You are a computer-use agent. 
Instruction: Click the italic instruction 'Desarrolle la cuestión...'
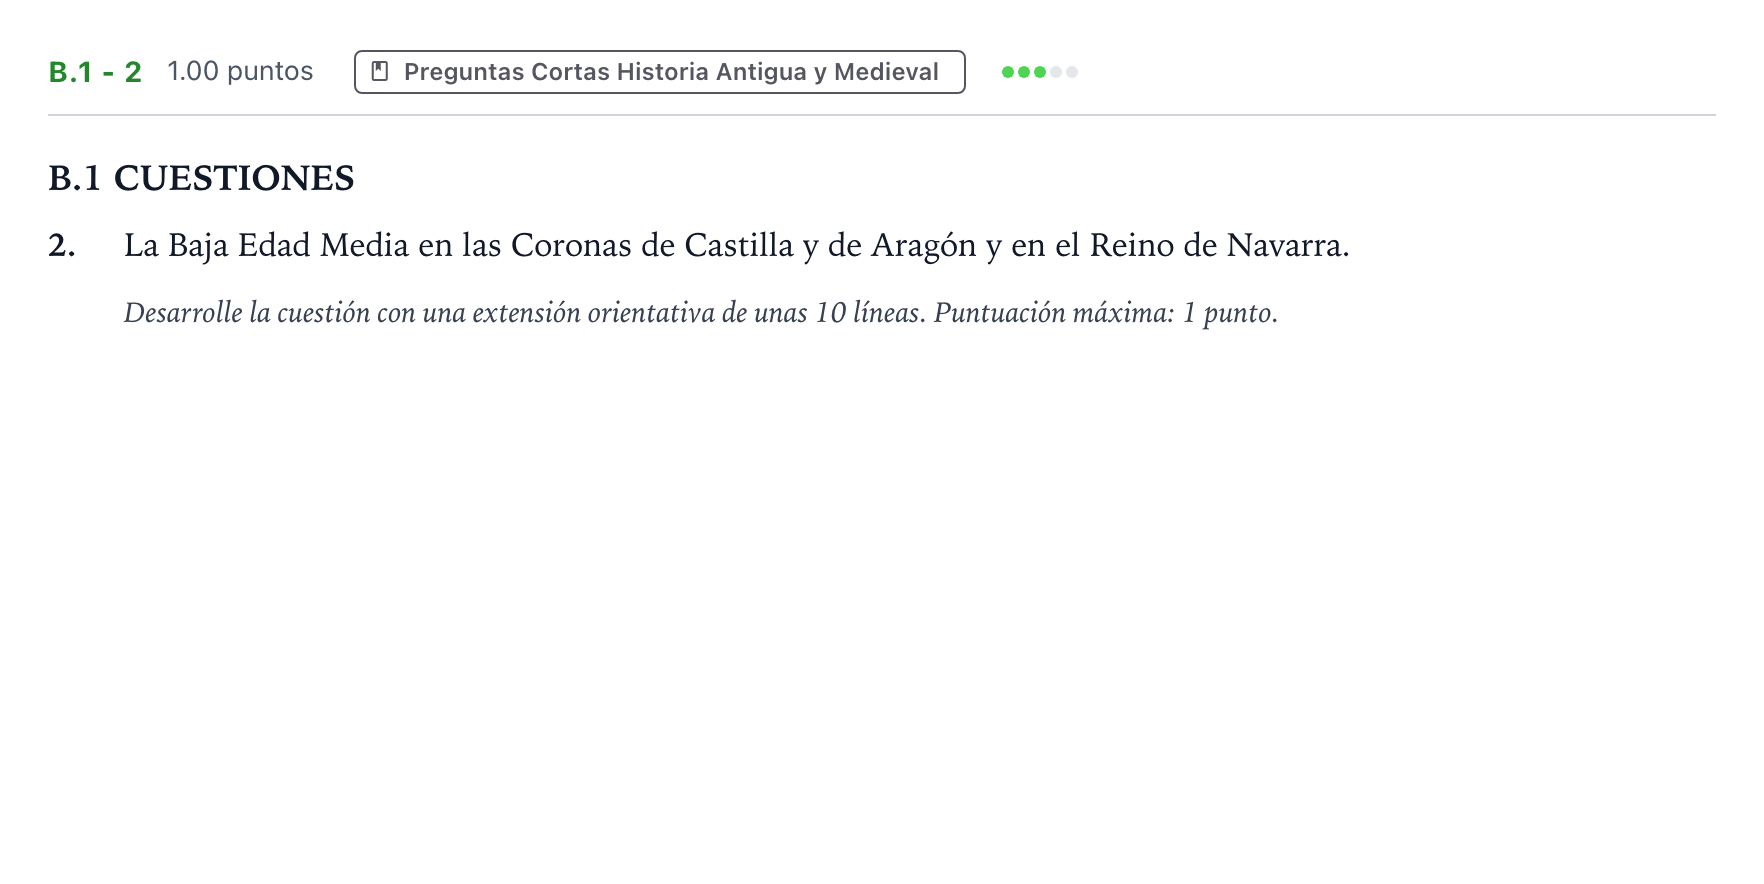[x=700, y=313]
